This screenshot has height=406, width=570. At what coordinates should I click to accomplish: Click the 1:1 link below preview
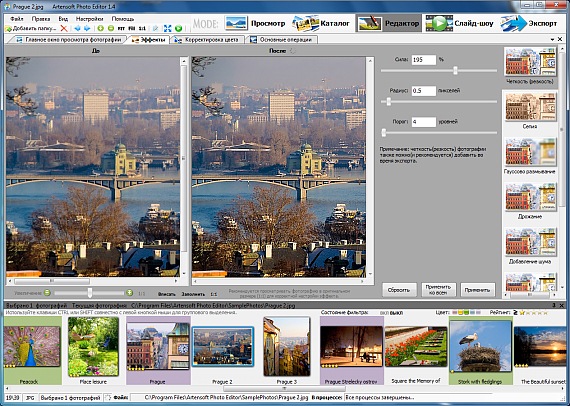(214, 294)
